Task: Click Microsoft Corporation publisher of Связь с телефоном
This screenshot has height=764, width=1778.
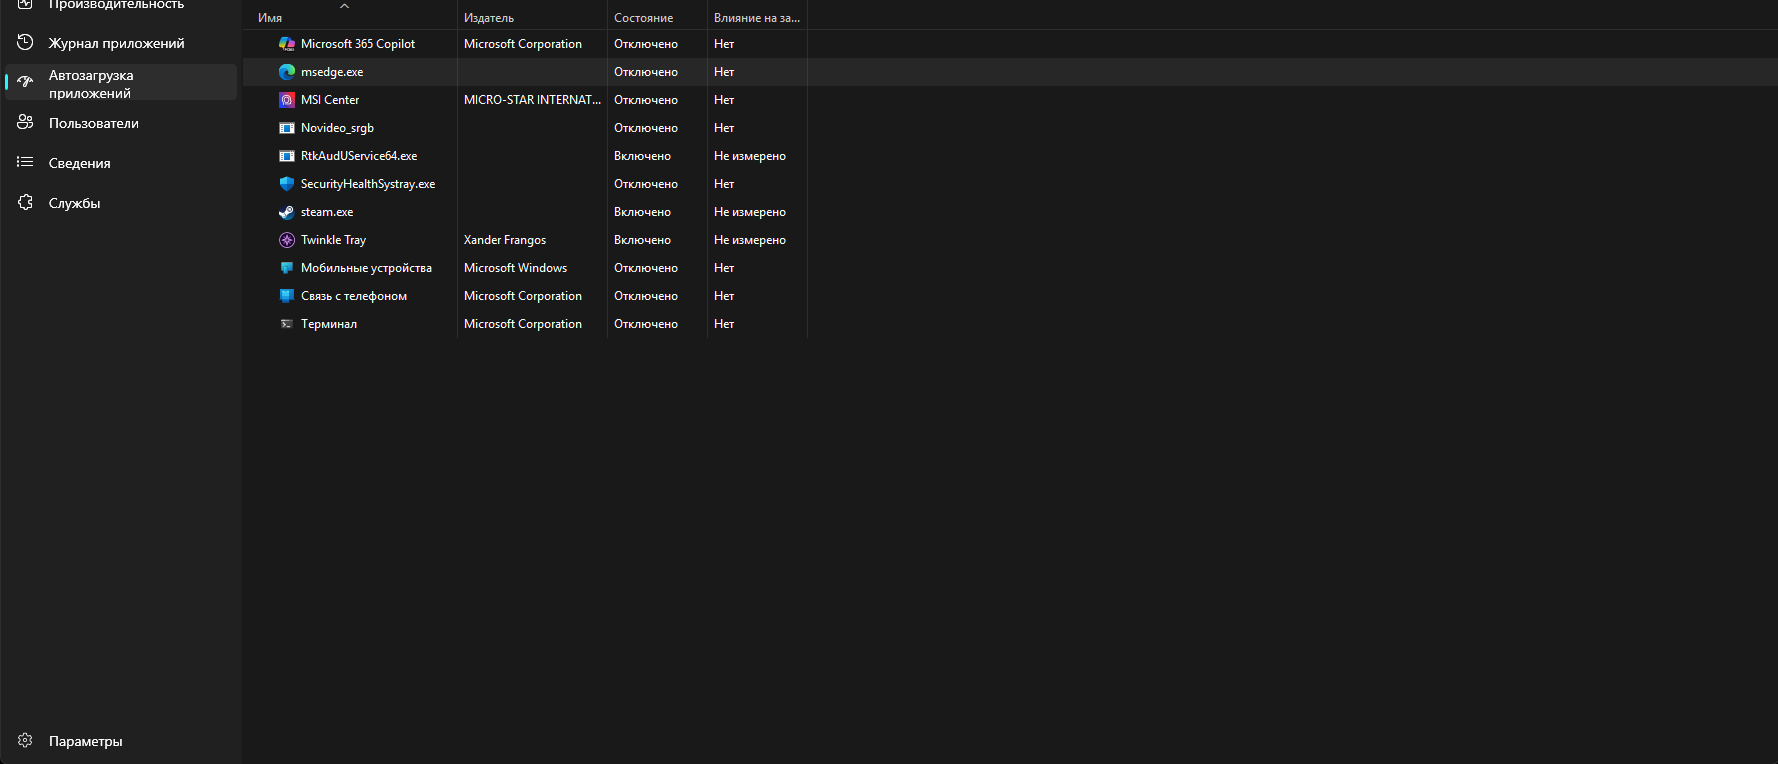Action: click(523, 296)
